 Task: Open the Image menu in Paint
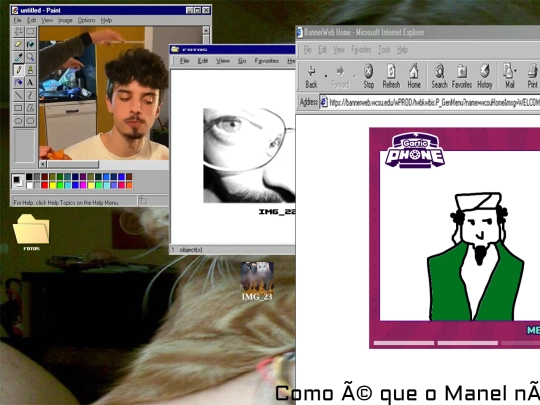(65, 20)
